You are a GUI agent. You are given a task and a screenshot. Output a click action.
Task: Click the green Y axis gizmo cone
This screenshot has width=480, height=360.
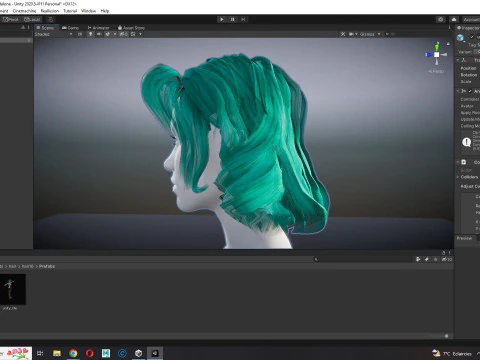[x=437, y=47]
